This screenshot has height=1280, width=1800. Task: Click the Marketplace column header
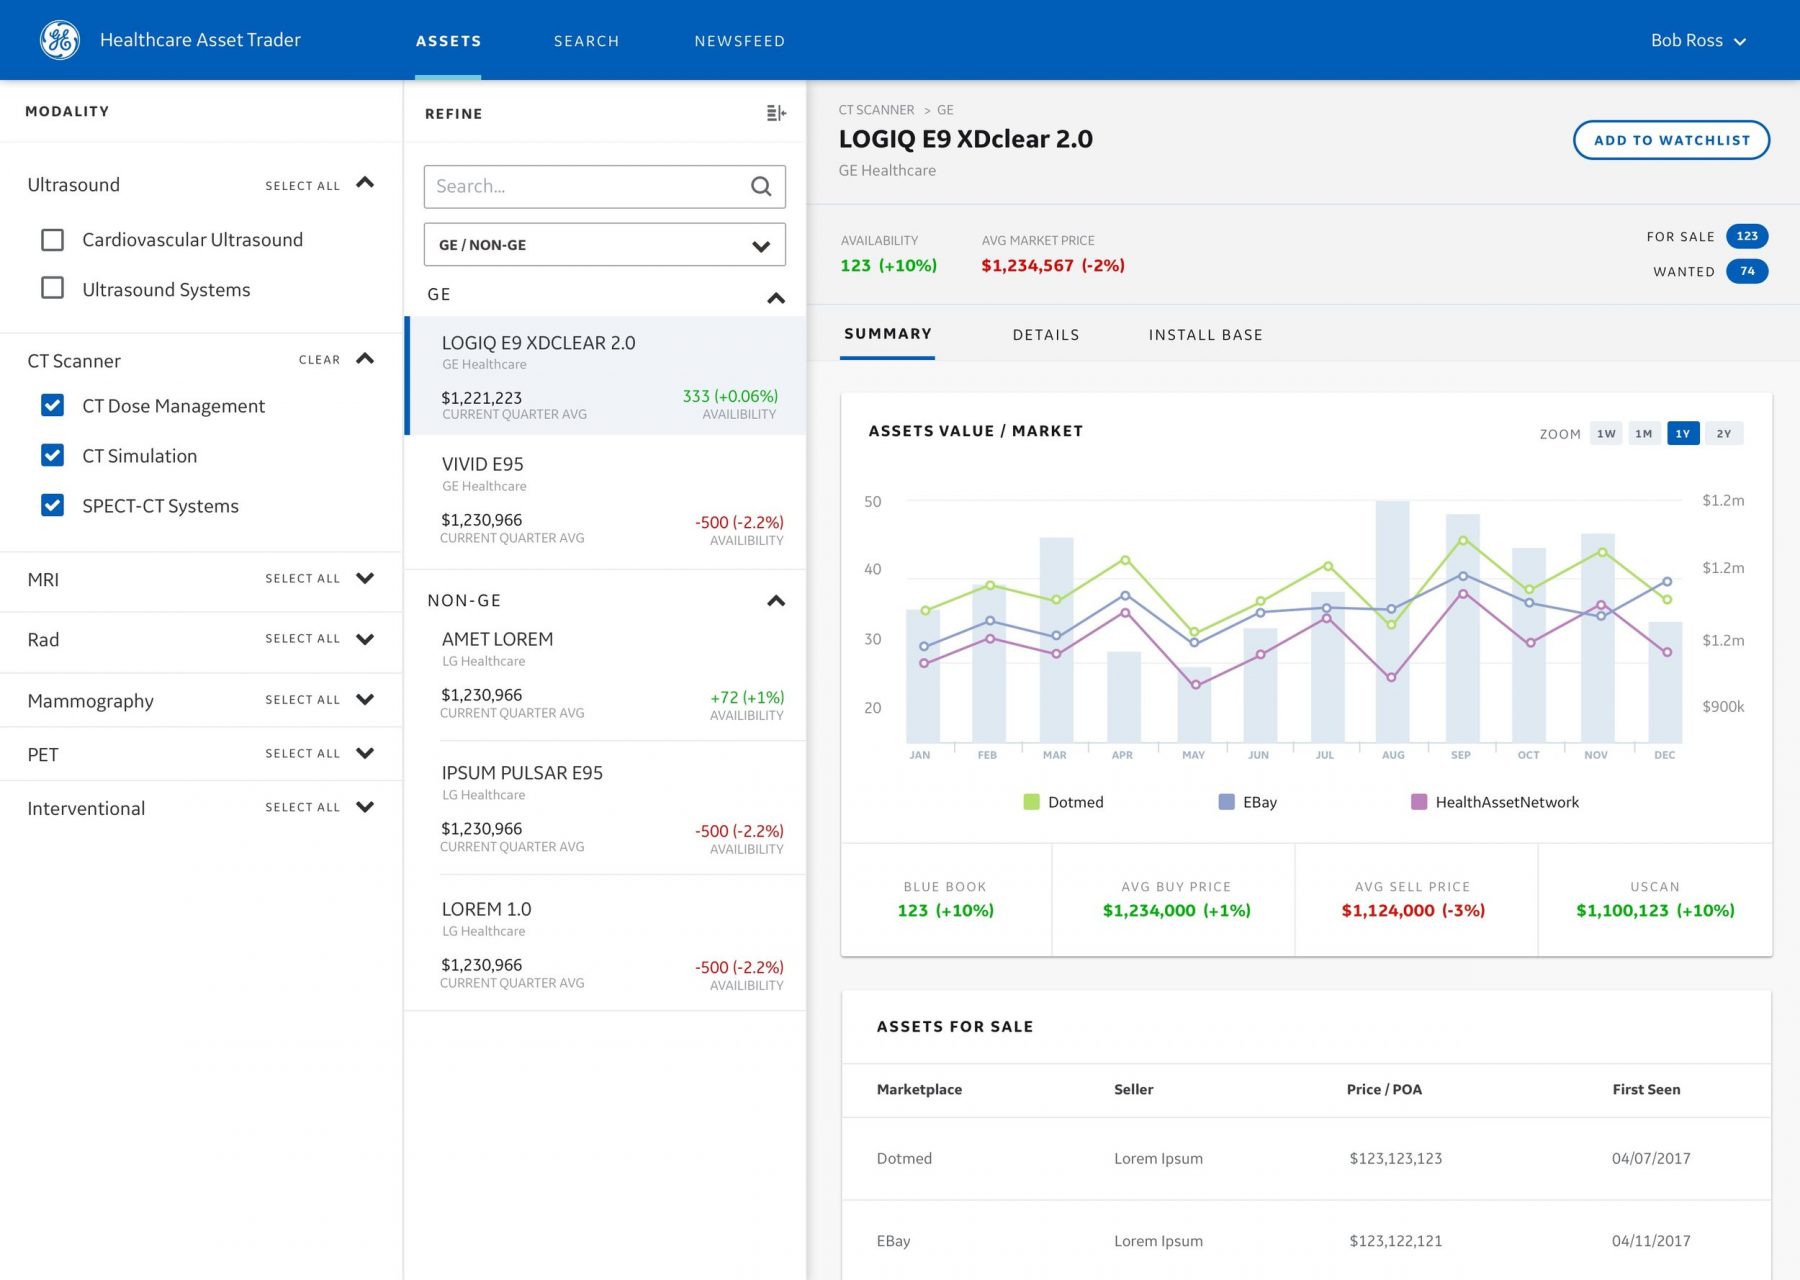tap(919, 1089)
